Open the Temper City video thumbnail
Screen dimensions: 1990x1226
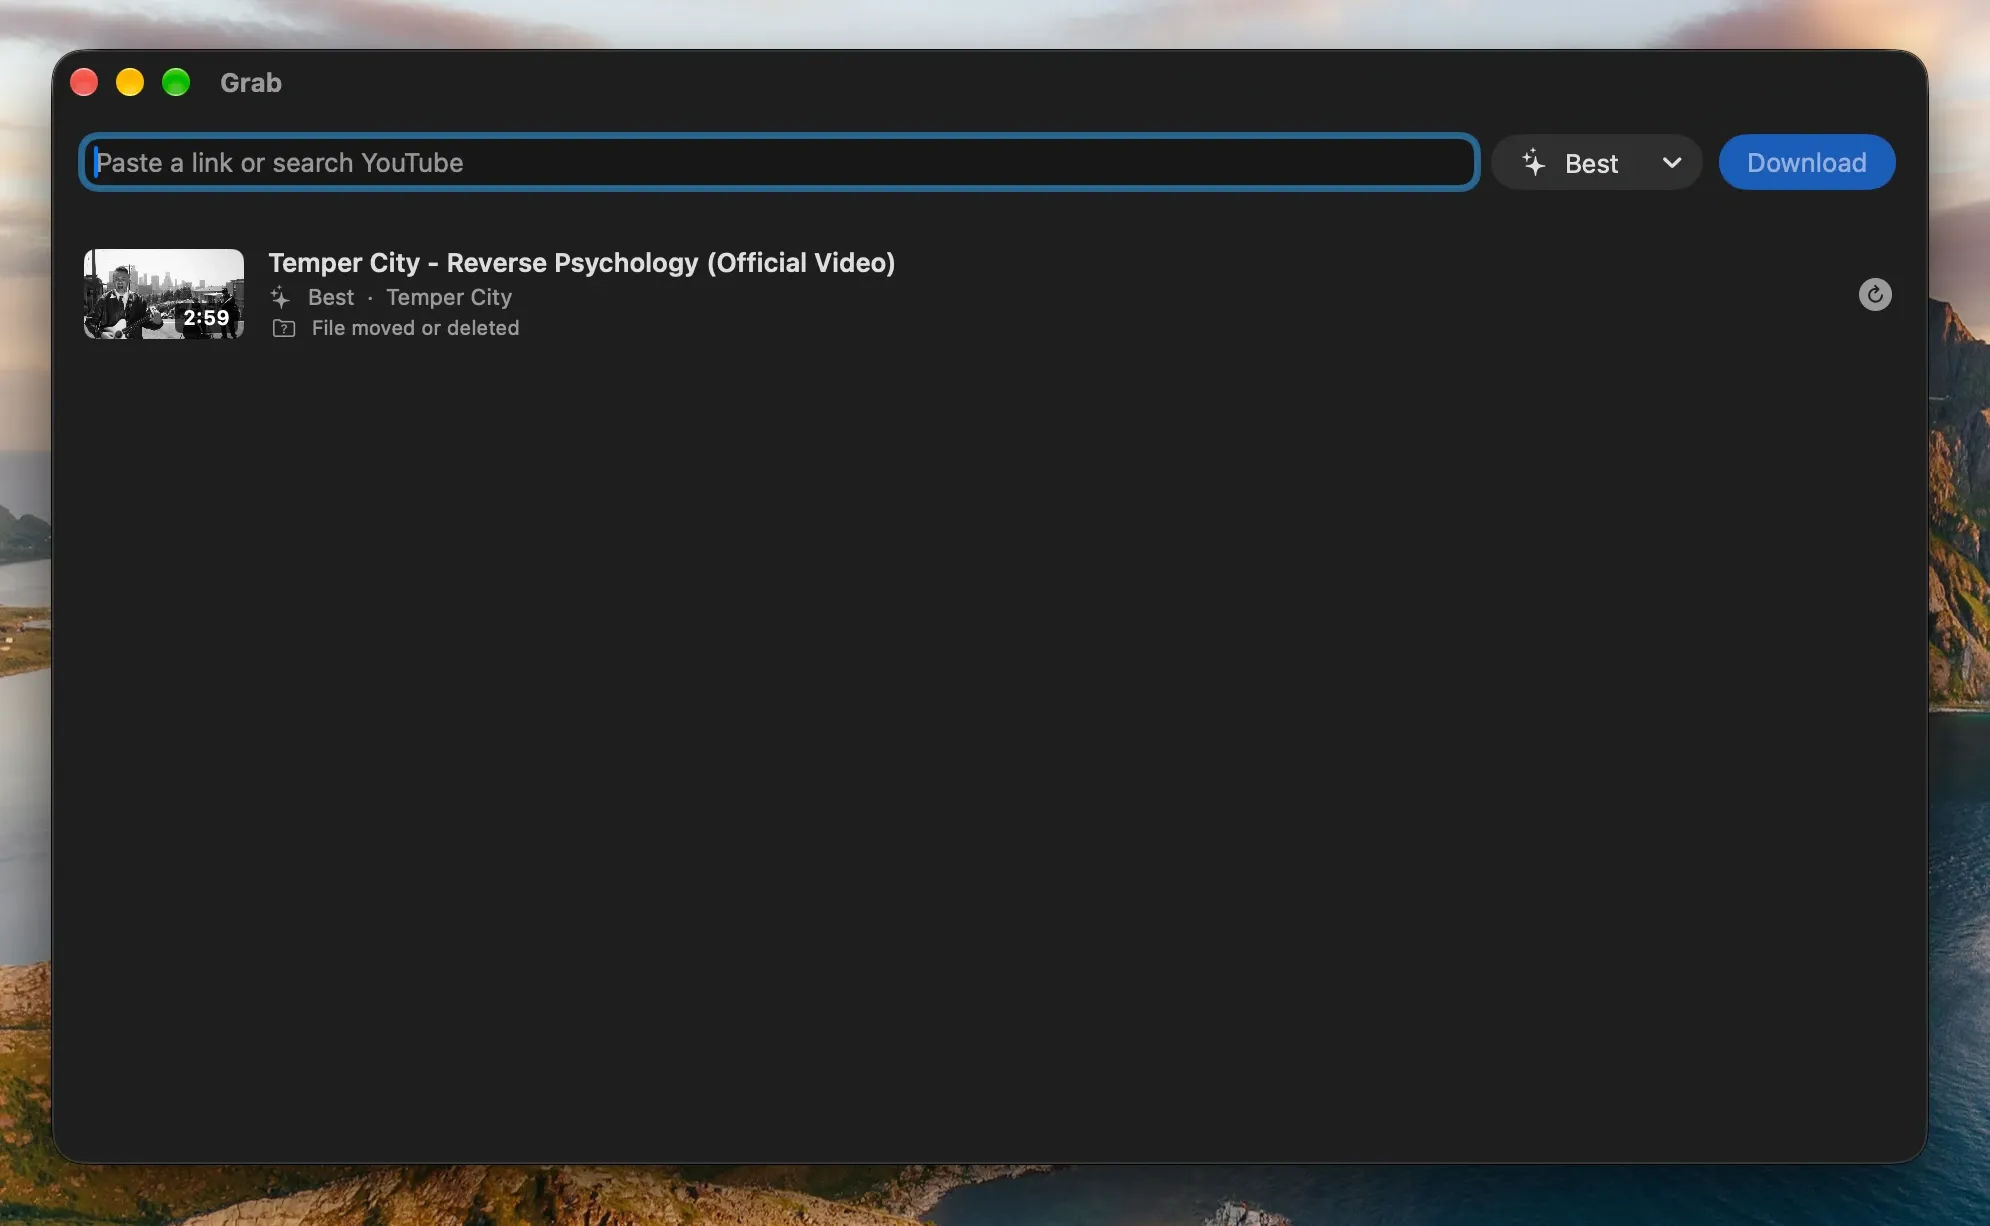click(x=164, y=294)
